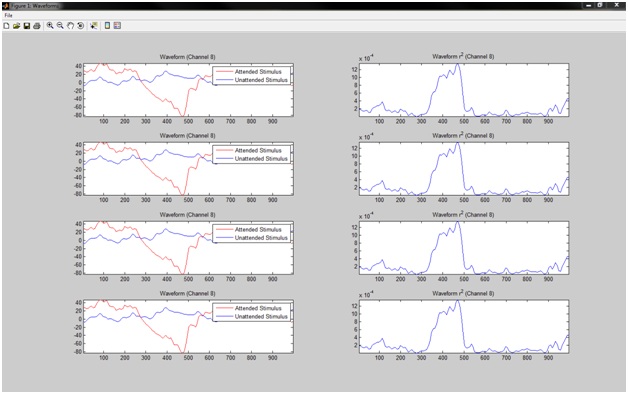
Task: Save the figure using the floppy icon
Action: coord(27,26)
